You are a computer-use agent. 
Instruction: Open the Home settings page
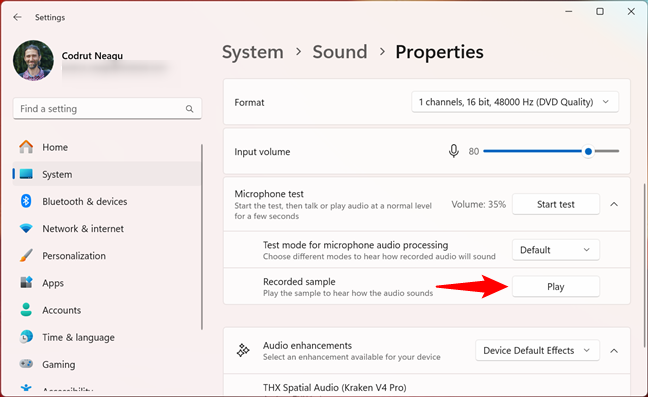[107, 147]
